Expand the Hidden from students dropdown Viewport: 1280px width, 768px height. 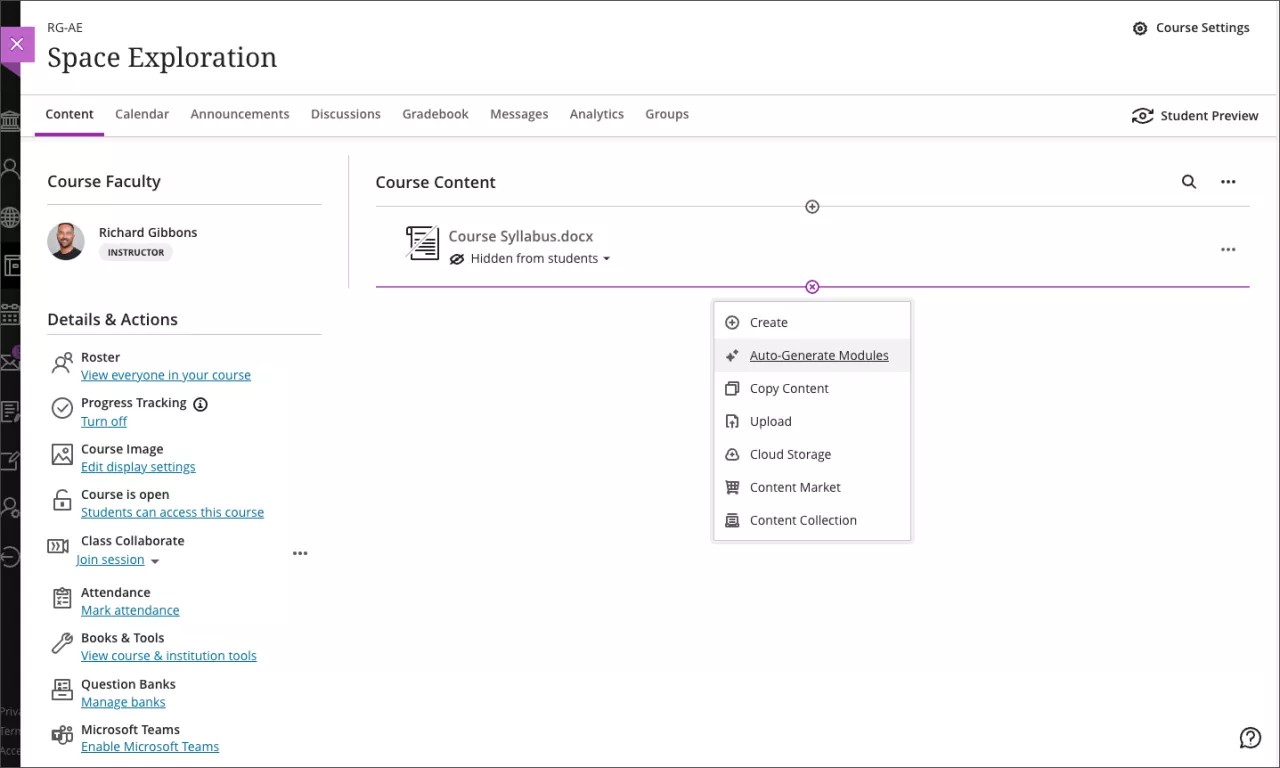(607, 258)
